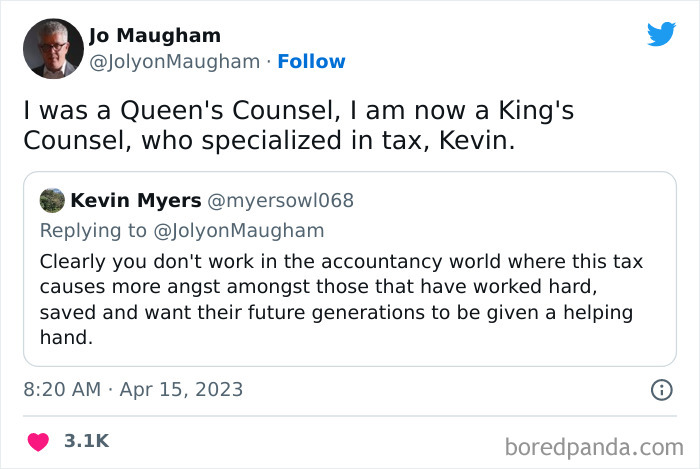Click Kevin Myers' small avatar image
The width and height of the screenshot is (700, 469).
coord(51,200)
